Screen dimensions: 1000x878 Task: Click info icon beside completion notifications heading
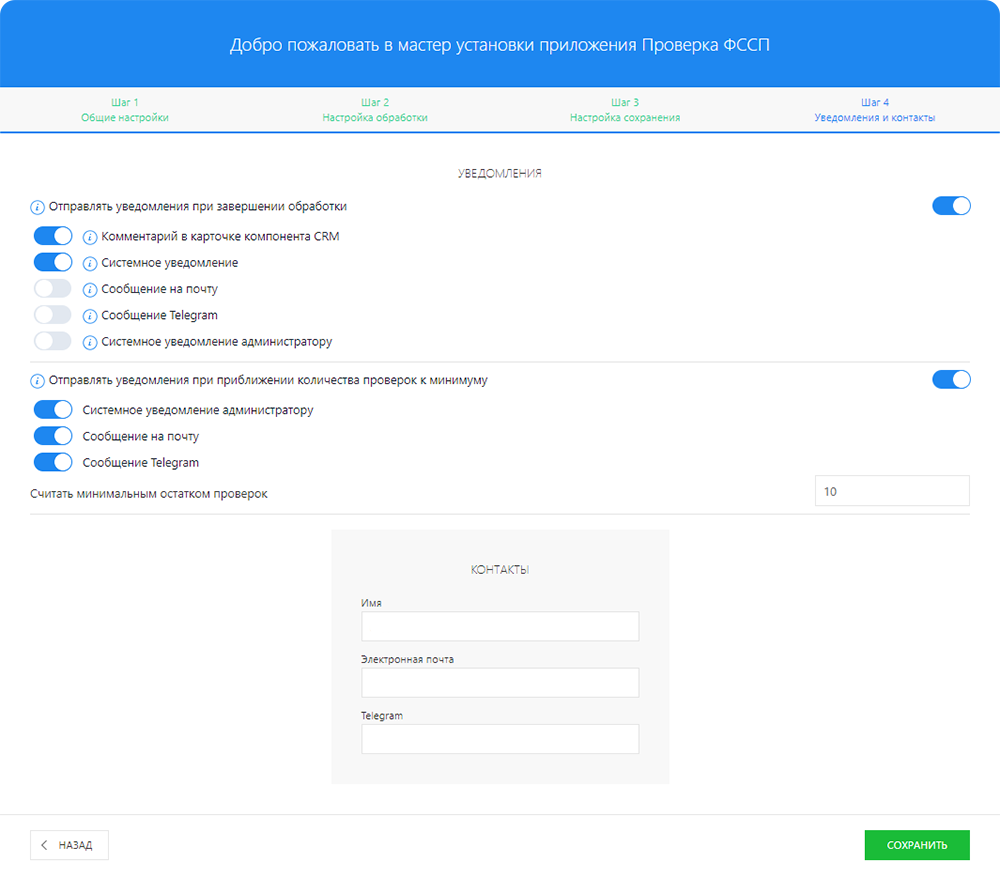[x=38, y=207]
